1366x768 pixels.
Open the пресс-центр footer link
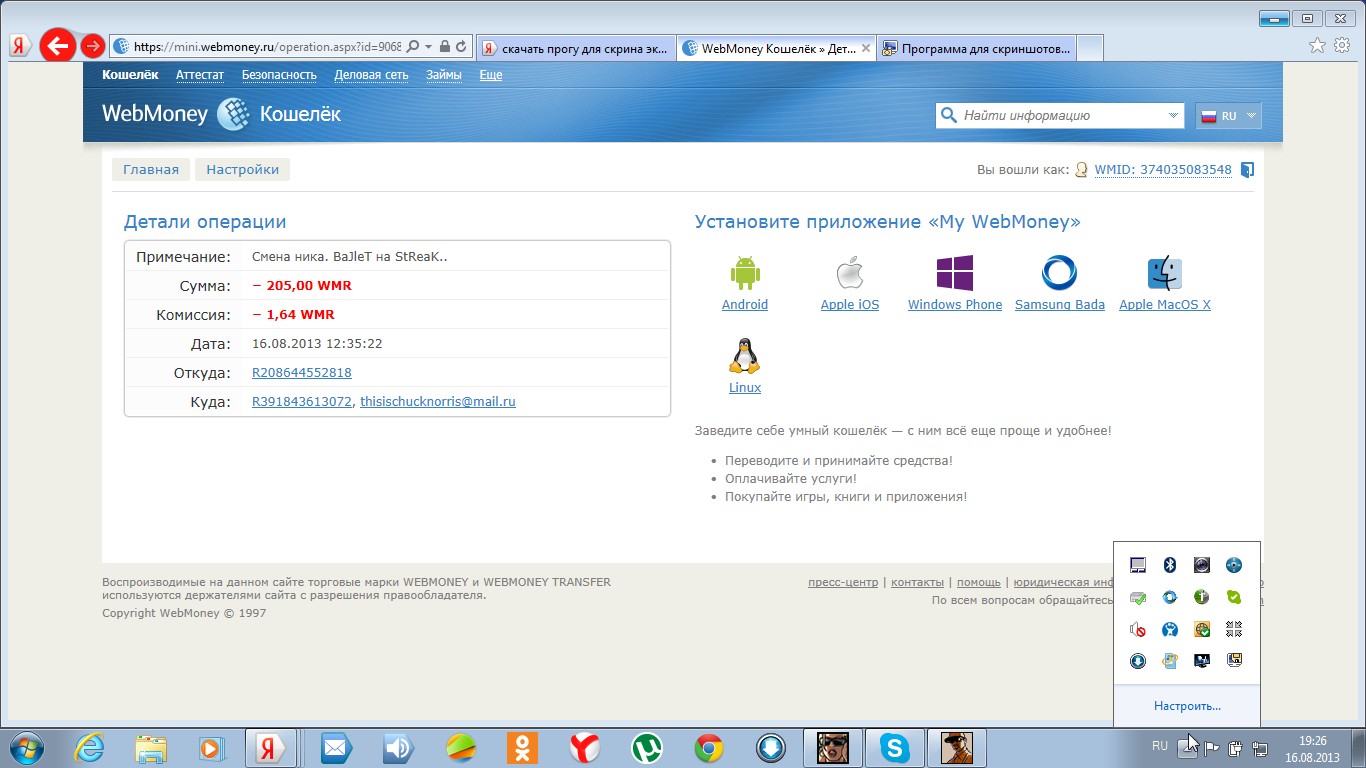[x=843, y=582]
